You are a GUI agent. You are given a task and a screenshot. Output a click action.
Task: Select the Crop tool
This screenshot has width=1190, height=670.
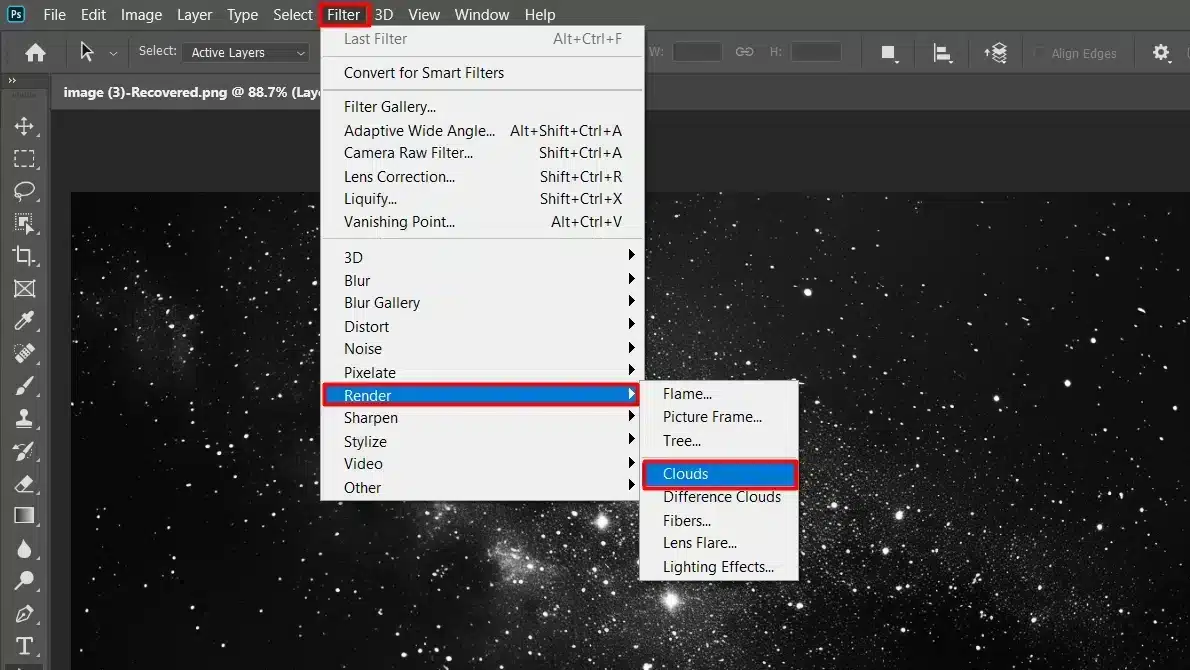click(x=24, y=256)
